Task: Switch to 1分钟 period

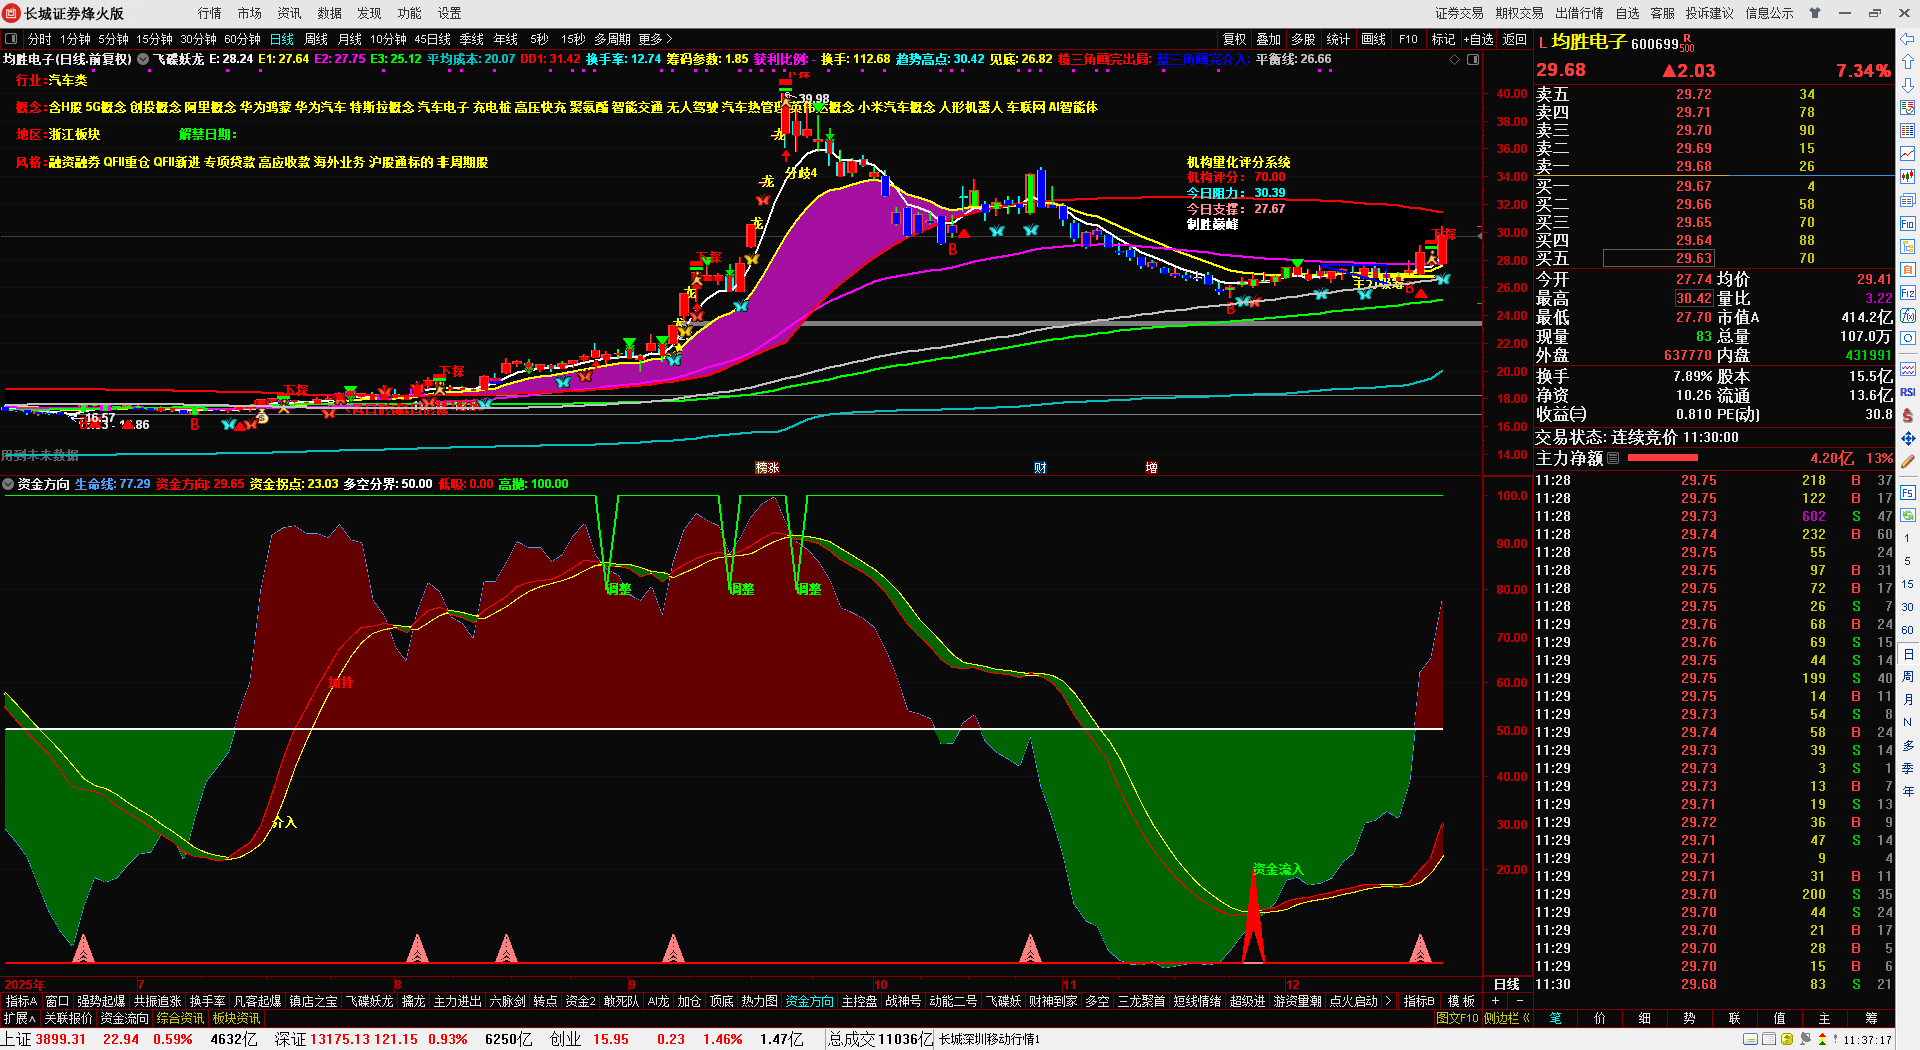Action: 75,39
